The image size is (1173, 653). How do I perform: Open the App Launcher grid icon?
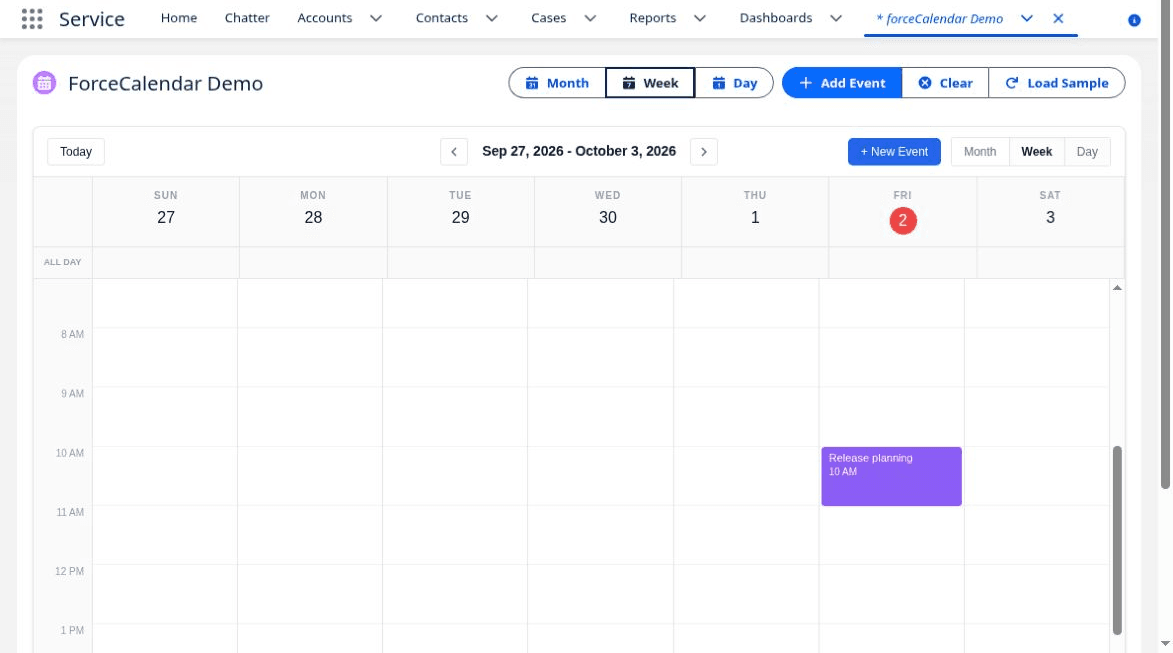click(31, 19)
